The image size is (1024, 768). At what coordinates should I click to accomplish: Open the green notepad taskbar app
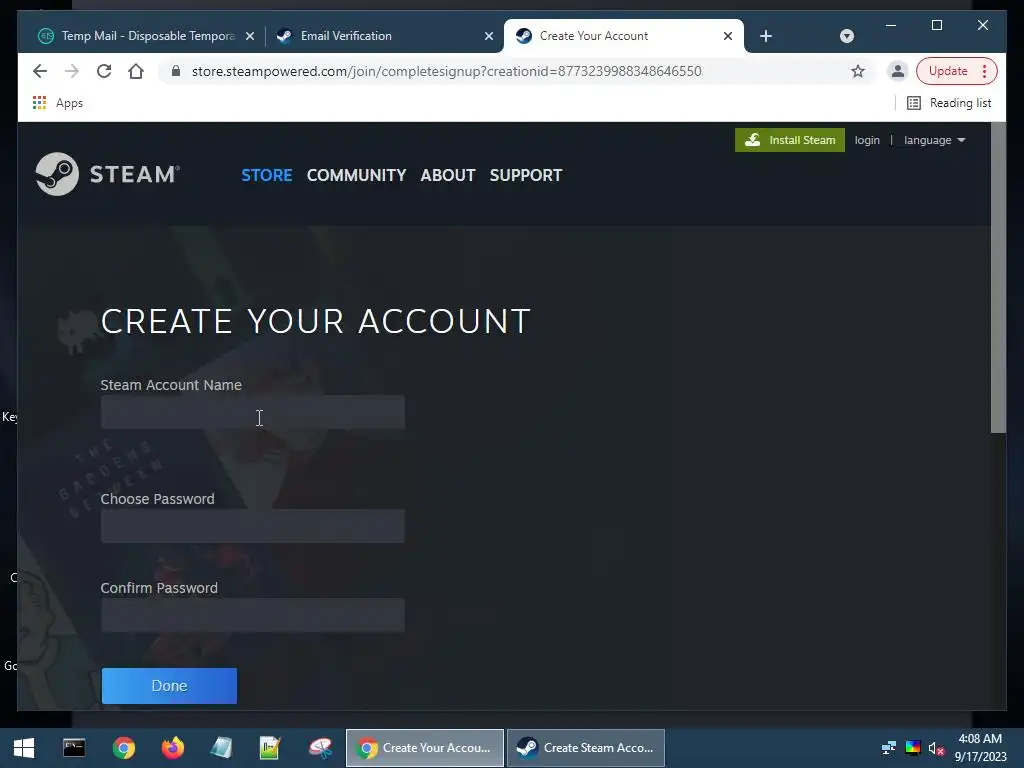[x=270, y=748]
